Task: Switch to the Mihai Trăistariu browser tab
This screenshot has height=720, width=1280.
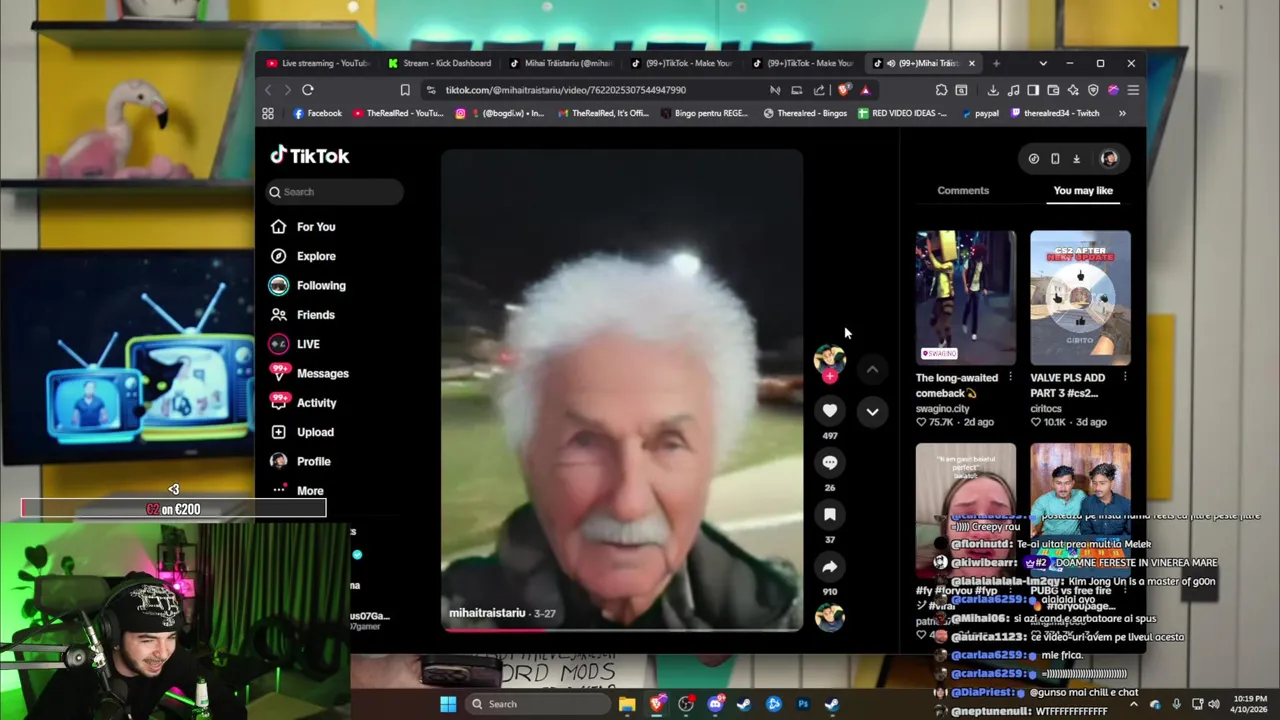Action: 562,63
